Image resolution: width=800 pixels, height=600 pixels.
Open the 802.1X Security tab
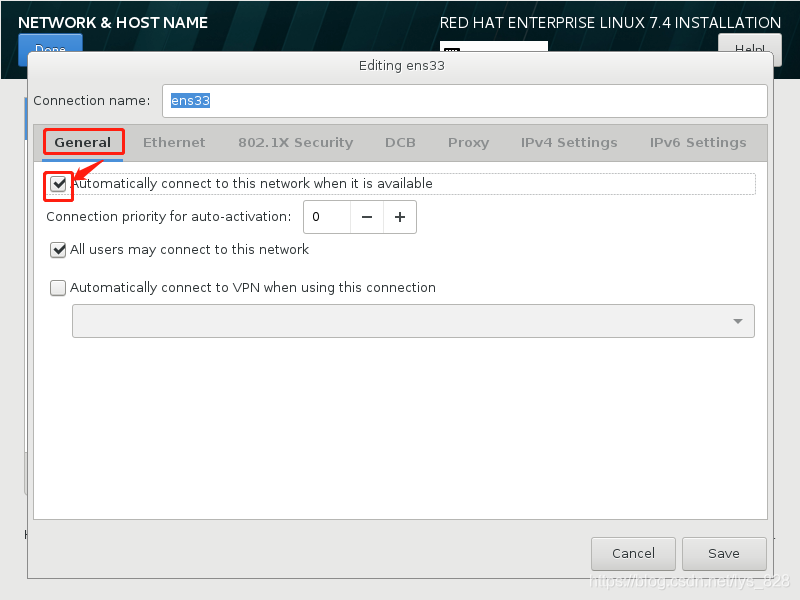coord(295,142)
